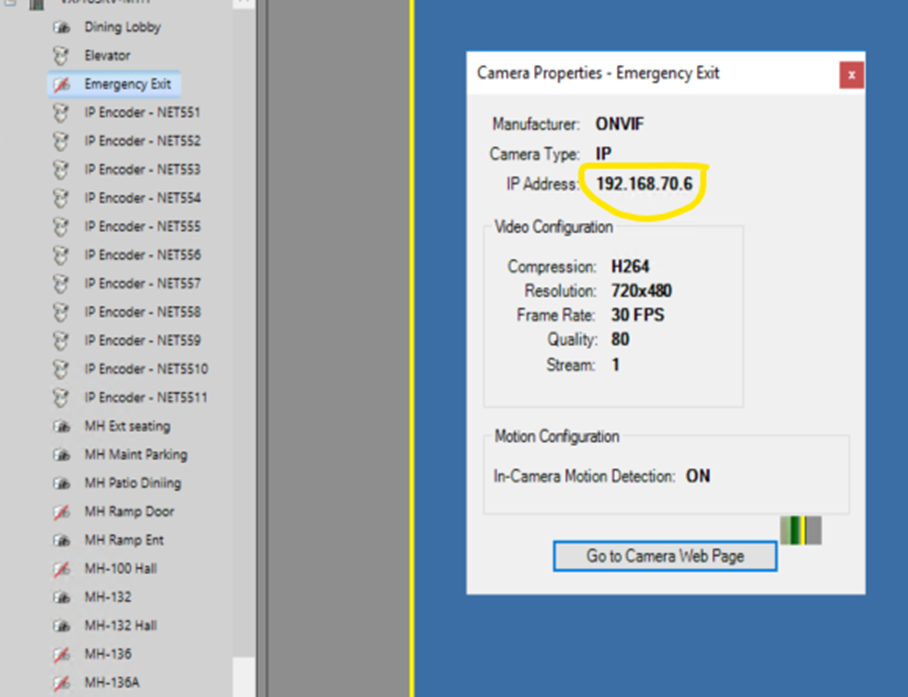Click the MH Patio Dining camera icon
The height and width of the screenshot is (697, 908).
[x=61, y=483]
